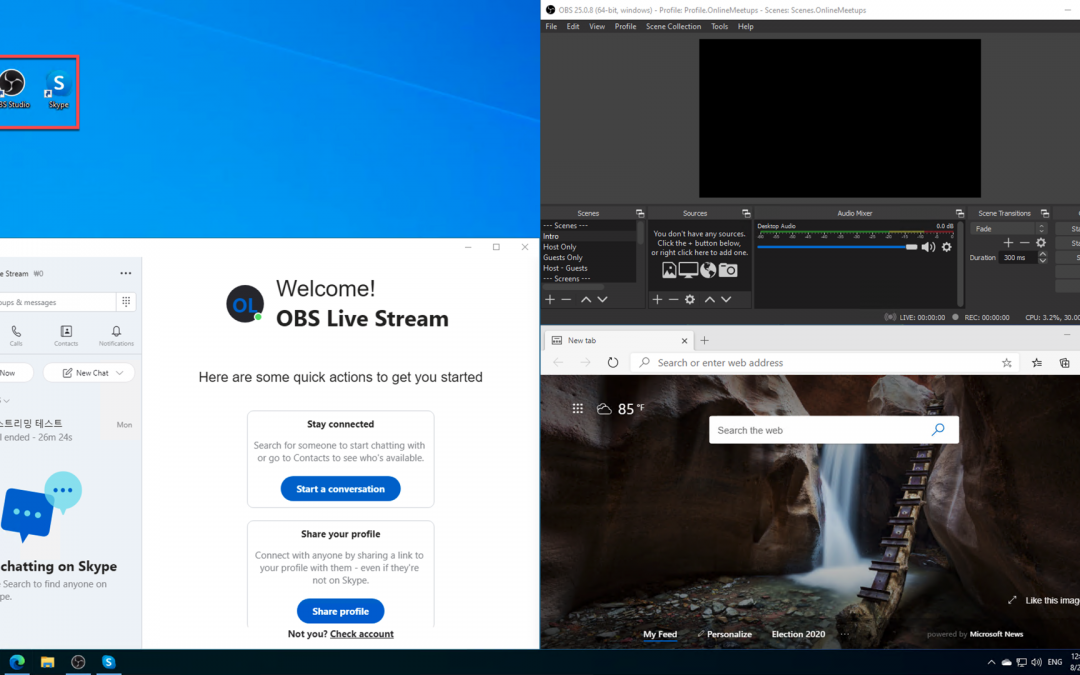Click the Skype search field

[56, 302]
